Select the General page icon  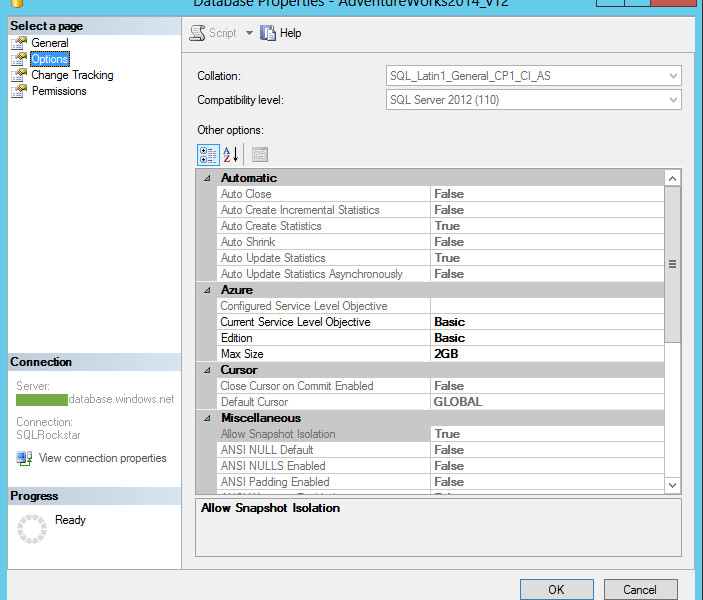19,43
